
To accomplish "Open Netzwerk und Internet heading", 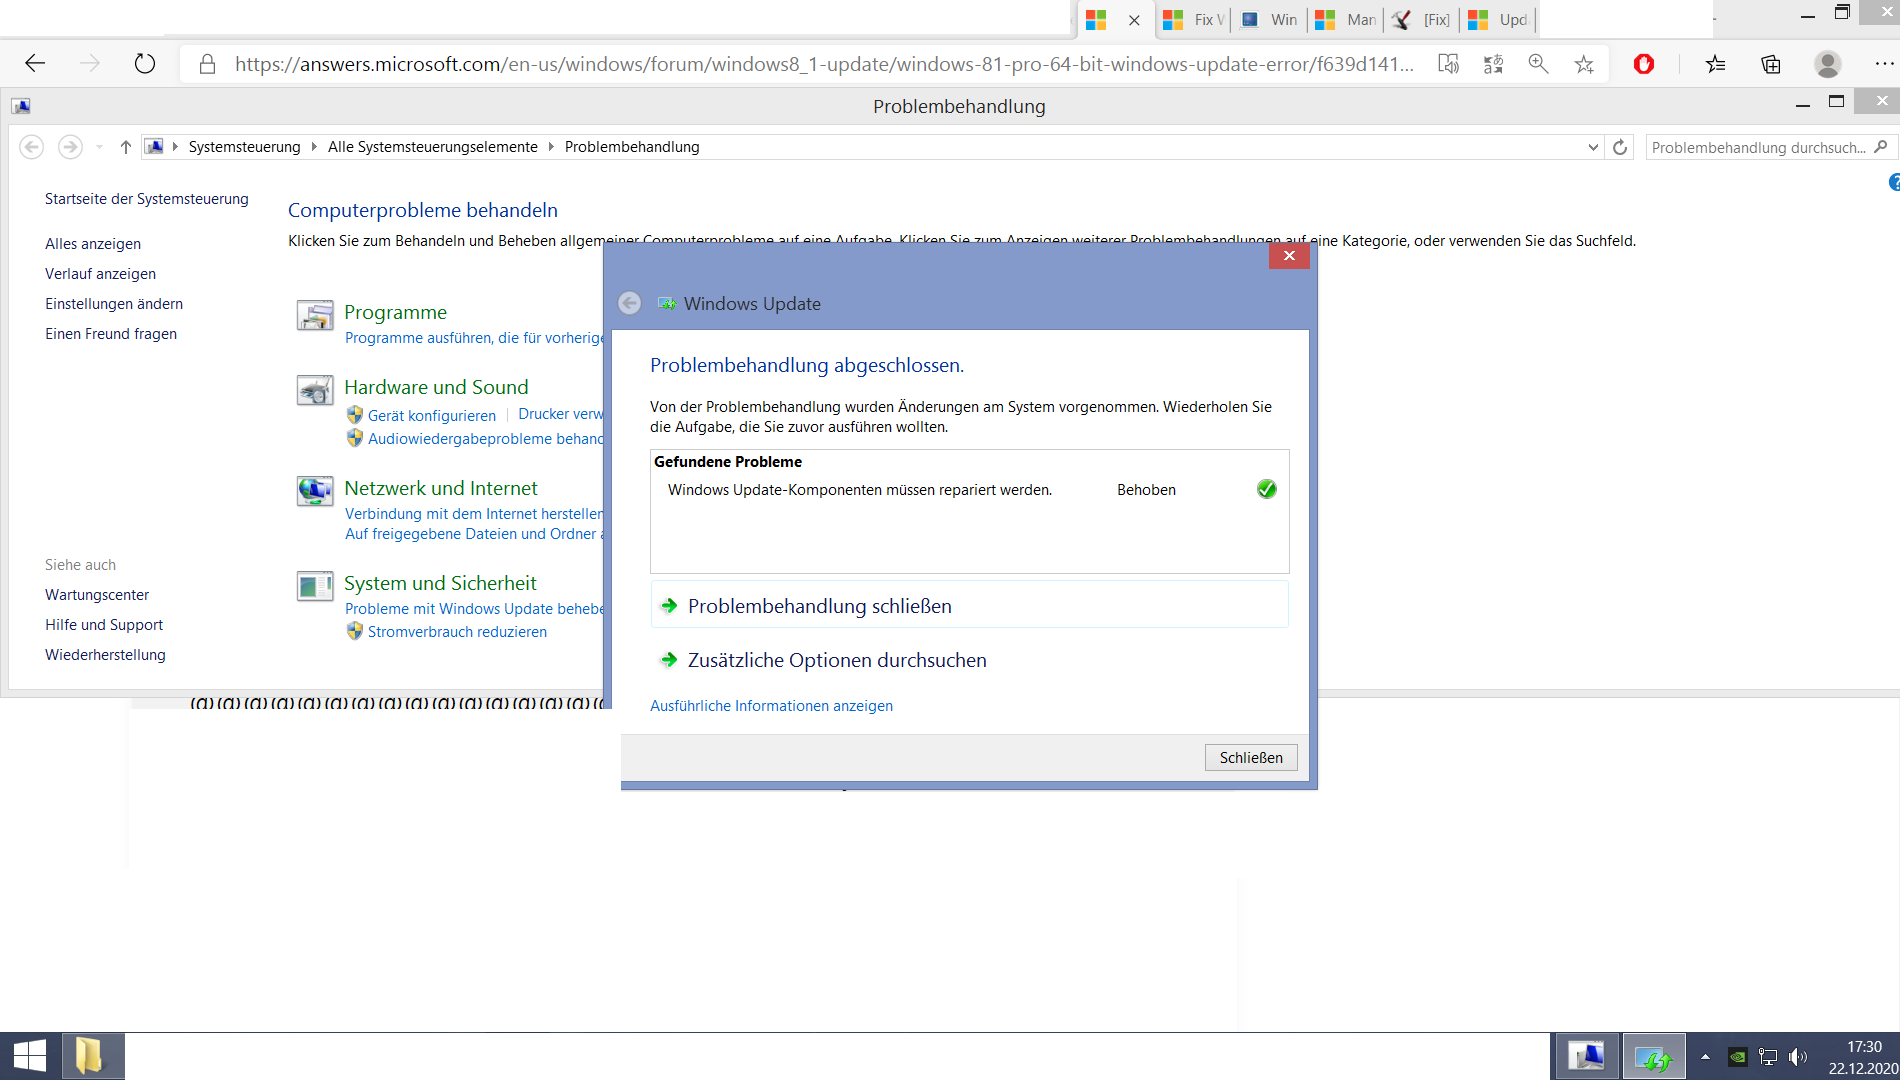I will pos(441,488).
